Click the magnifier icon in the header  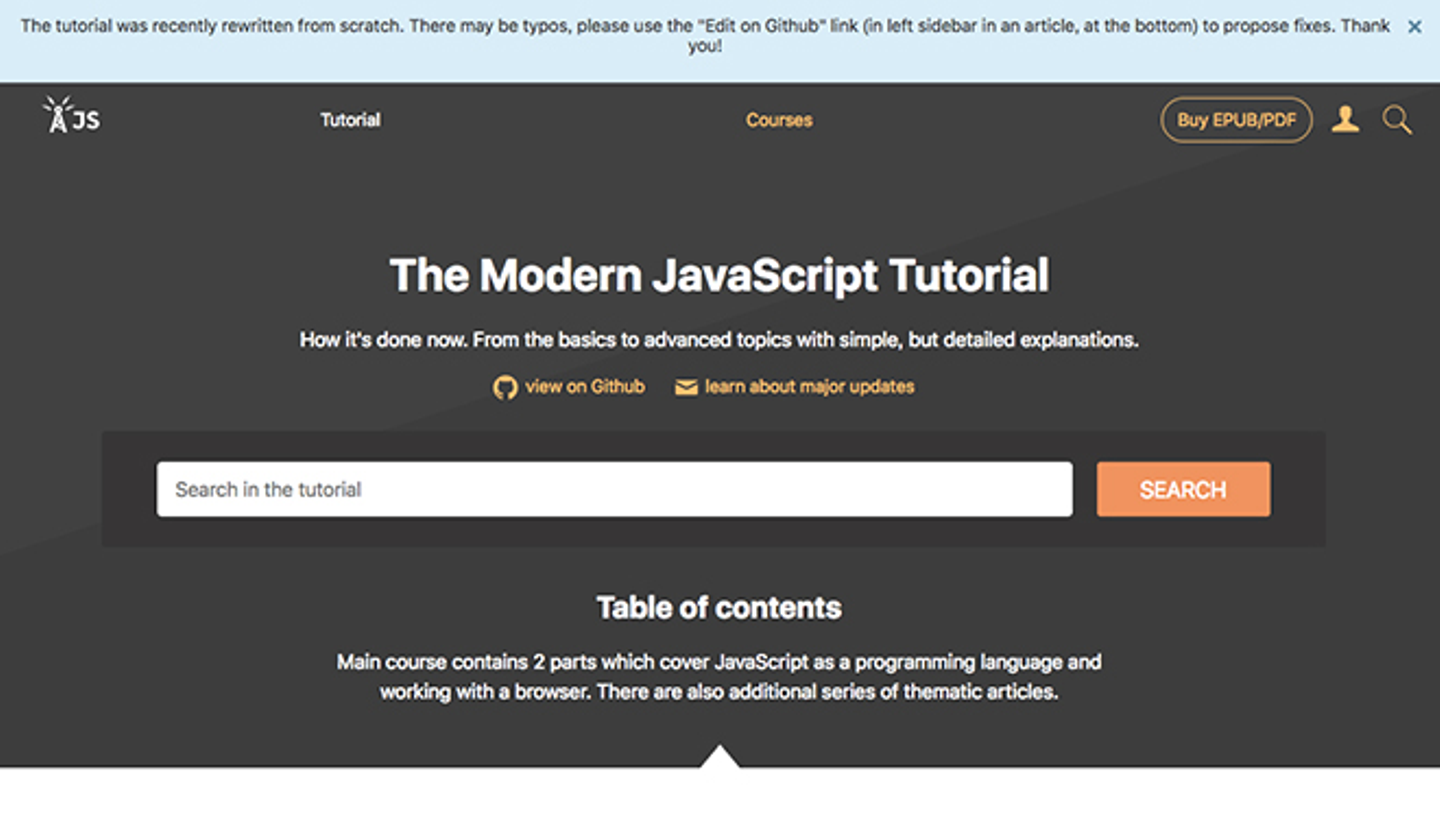click(1397, 121)
